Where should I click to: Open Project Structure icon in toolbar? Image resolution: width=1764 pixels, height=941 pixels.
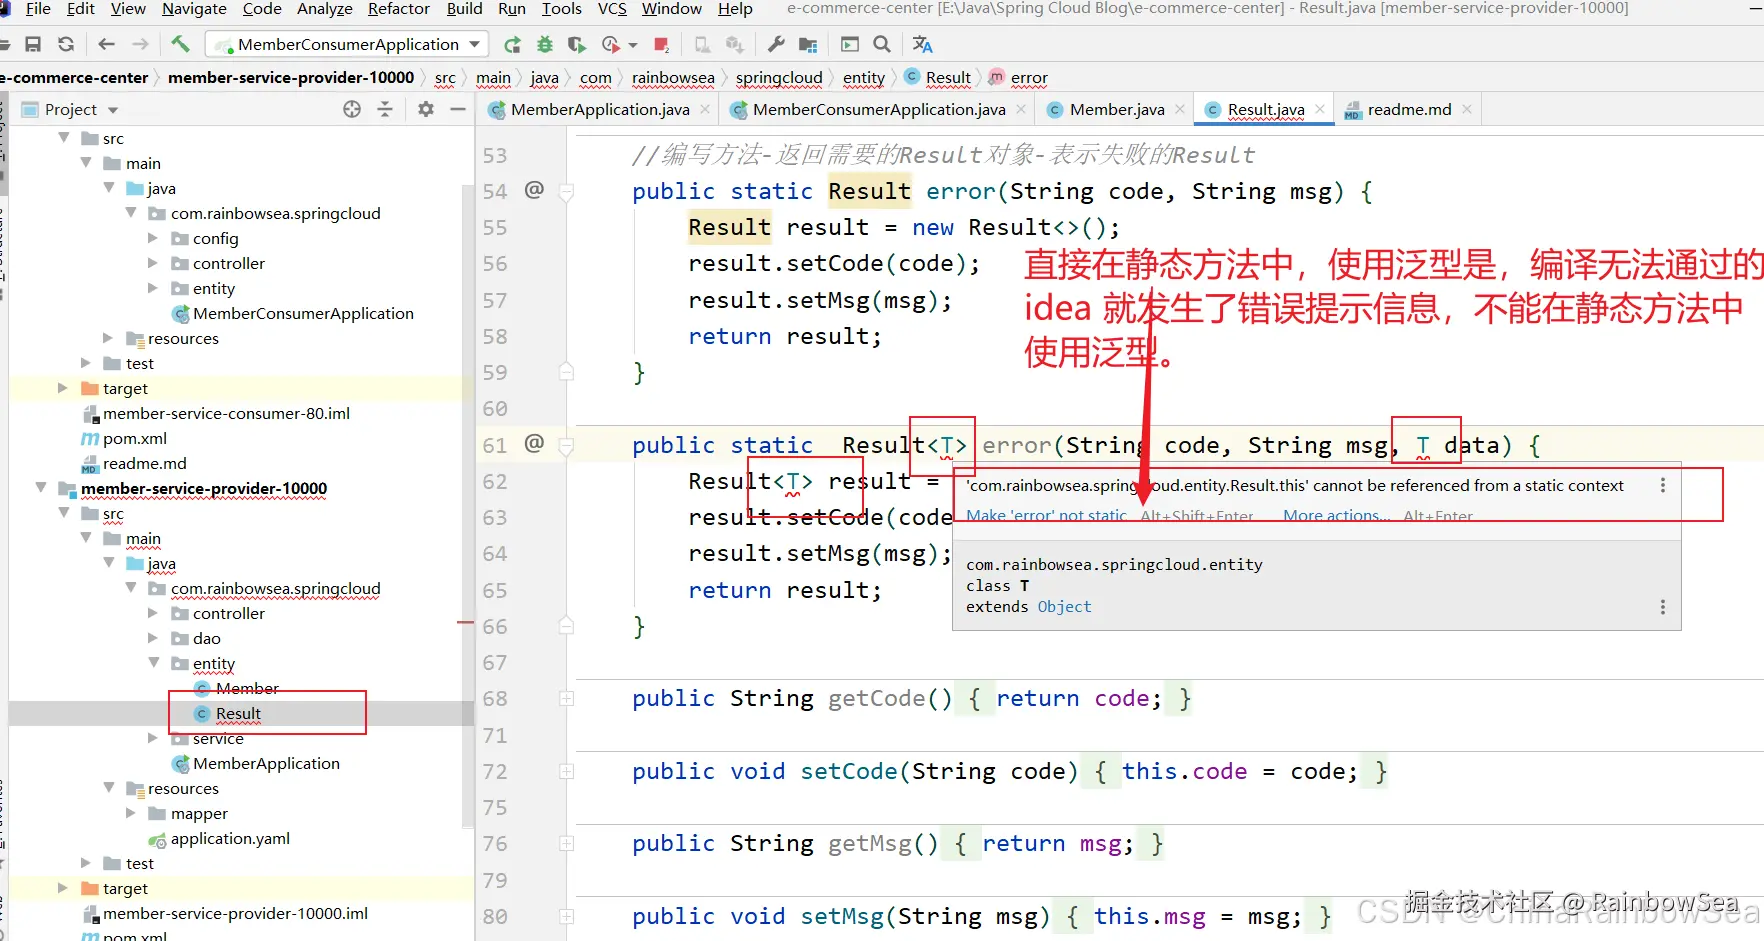point(808,45)
